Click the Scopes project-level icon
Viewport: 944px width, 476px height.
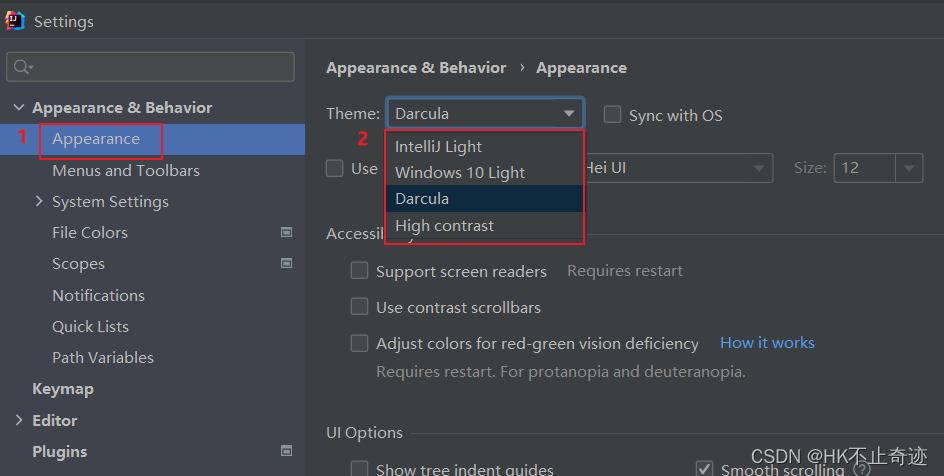pos(287,263)
